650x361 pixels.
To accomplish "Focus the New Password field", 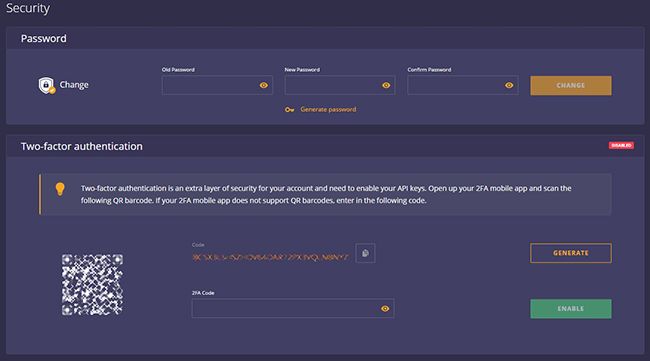I will coord(340,85).
